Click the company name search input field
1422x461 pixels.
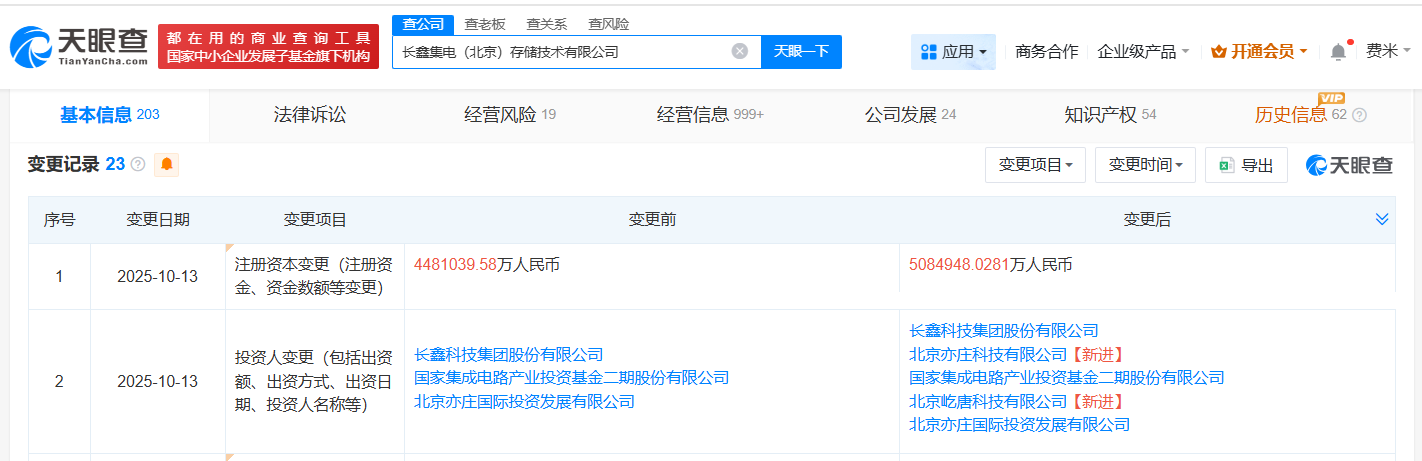click(x=560, y=52)
